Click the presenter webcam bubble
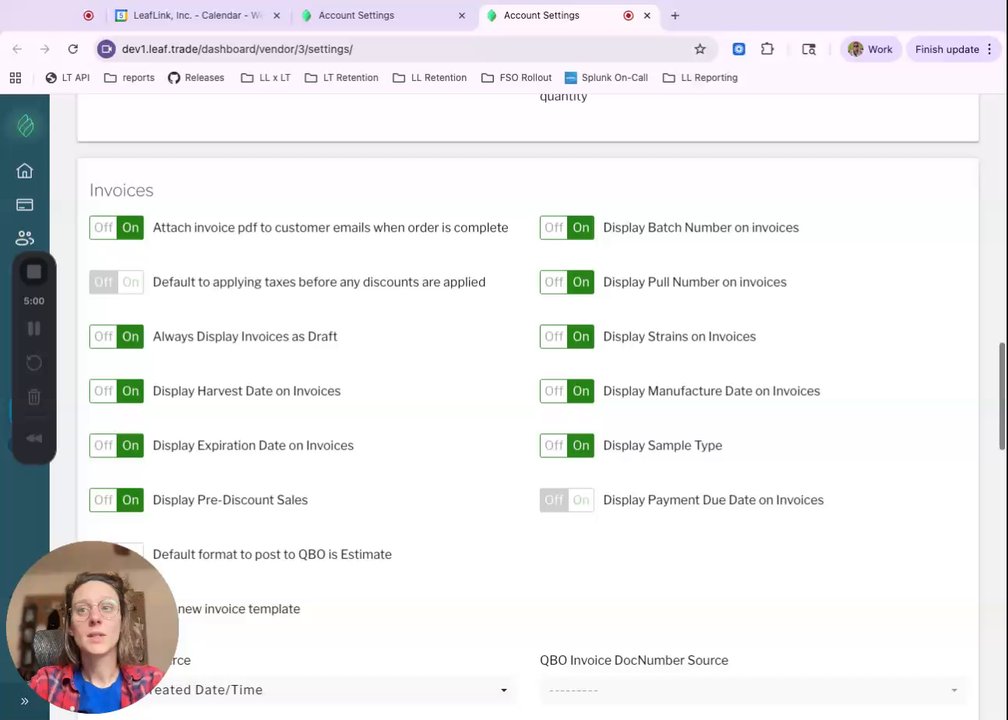The image size is (1008, 720). (x=92, y=627)
